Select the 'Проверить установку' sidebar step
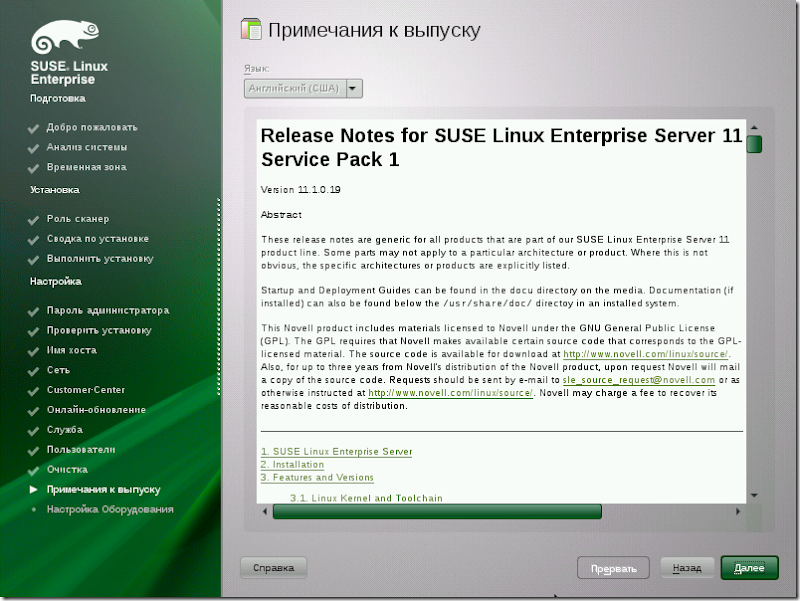Viewport: 800px width, 601px height. (99, 330)
